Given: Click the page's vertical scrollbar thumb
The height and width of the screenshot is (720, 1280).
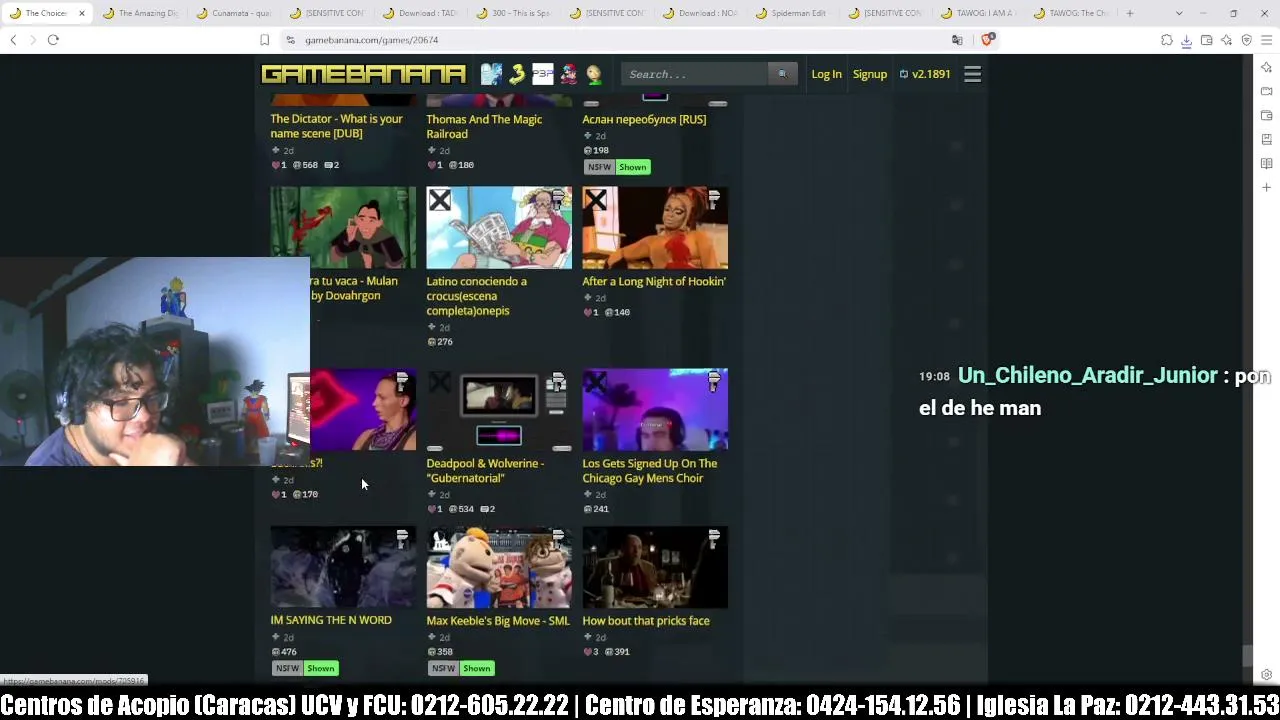Looking at the screenshot, I should click(1247, 656).
